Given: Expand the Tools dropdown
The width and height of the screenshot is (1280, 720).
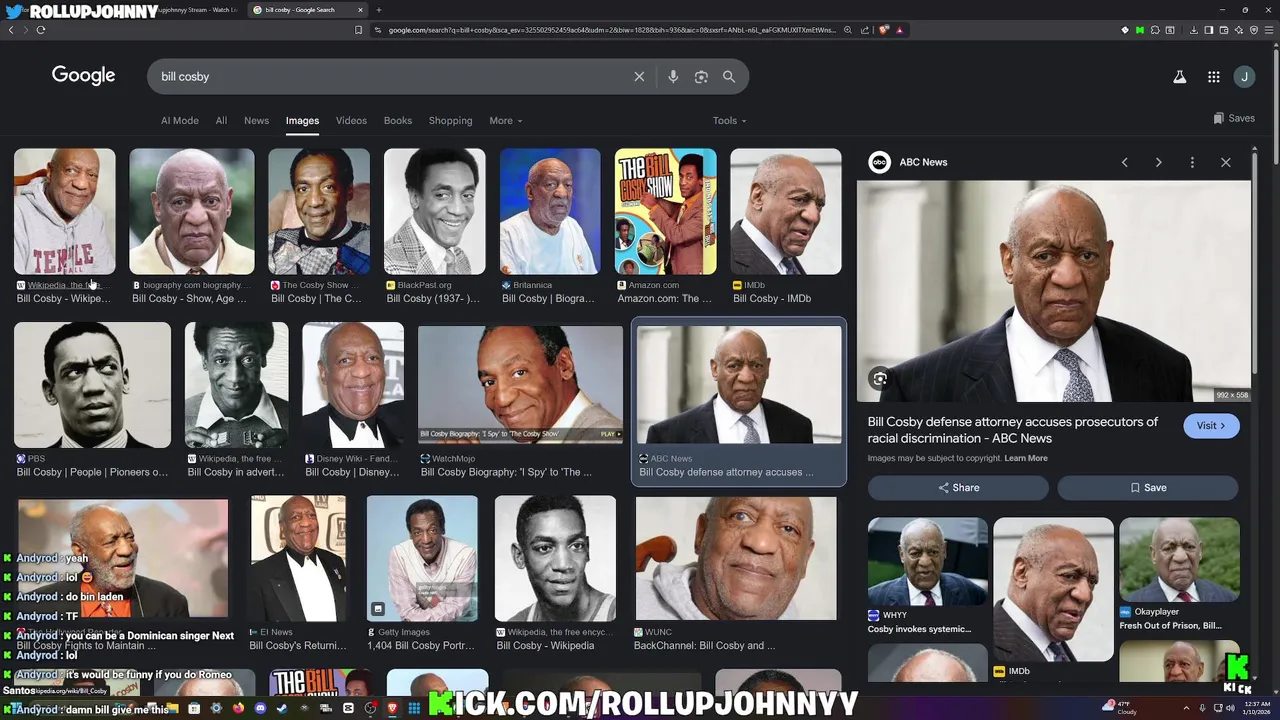Looking at the screenshot, I should [729, 121].
